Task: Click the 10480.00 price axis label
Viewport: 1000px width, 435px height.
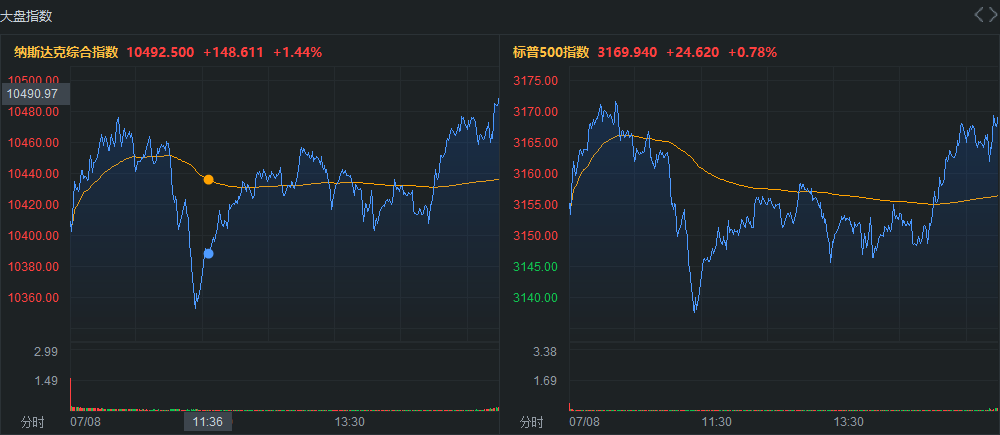Action: click(33, 112)
